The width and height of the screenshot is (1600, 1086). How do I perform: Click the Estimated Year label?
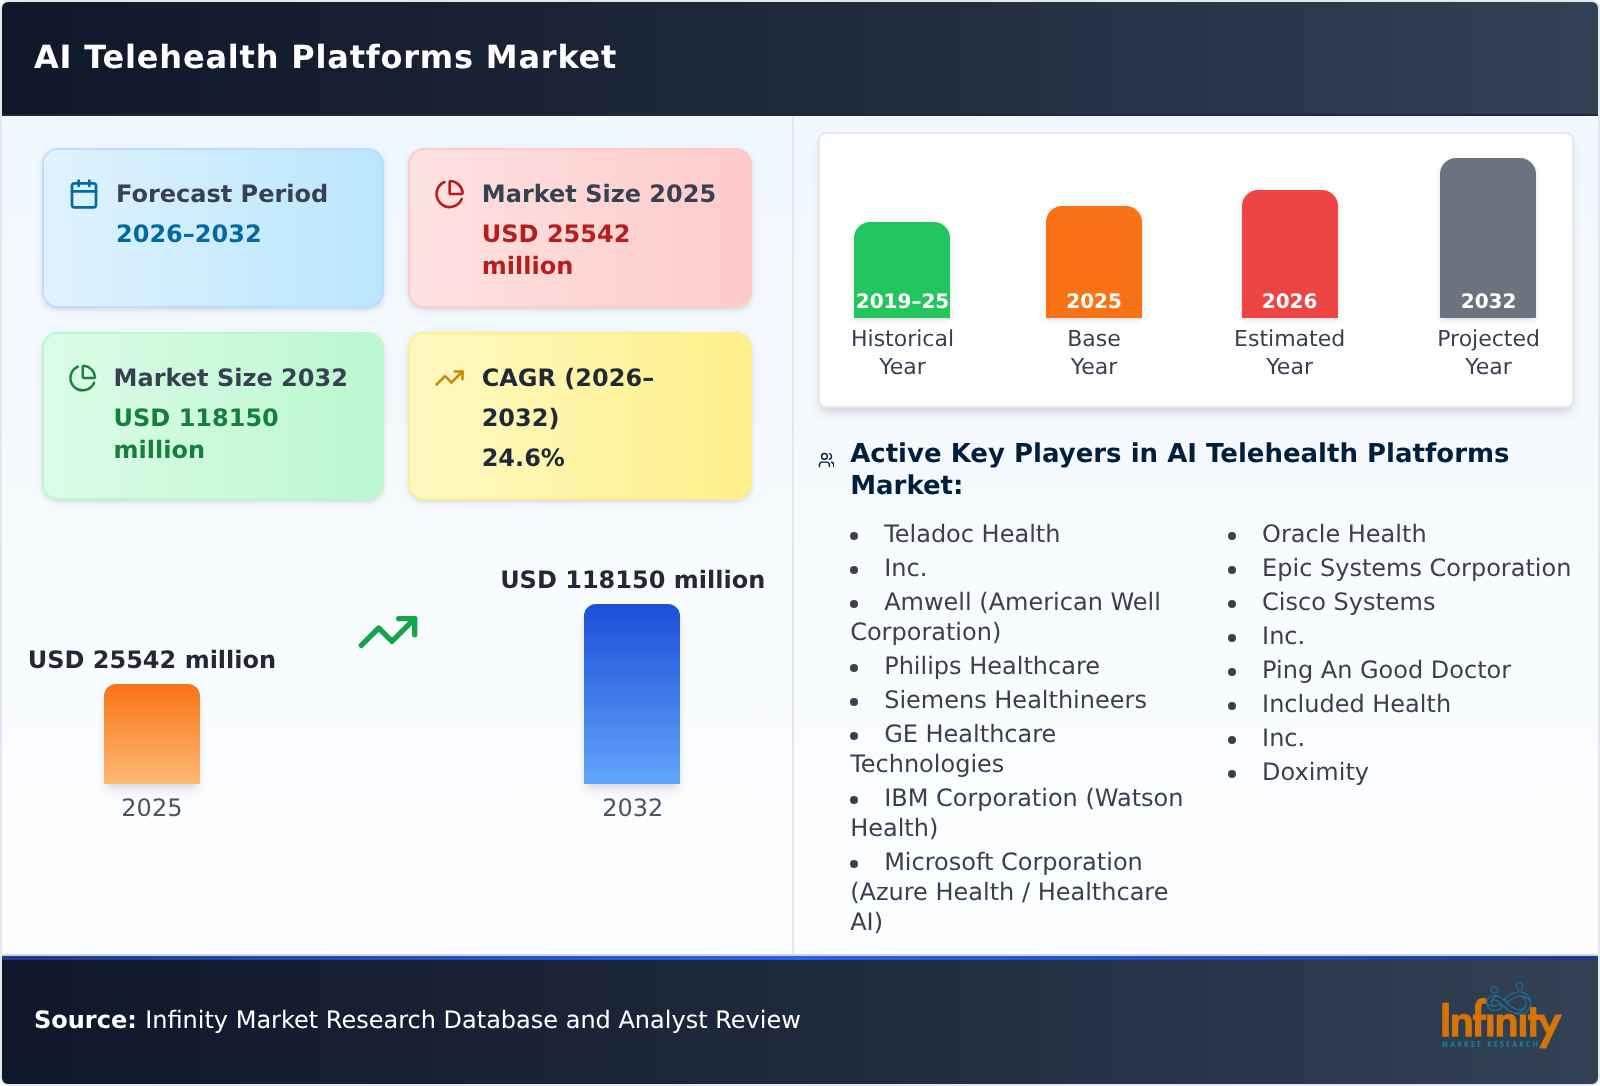click(x=1290, y=353)
